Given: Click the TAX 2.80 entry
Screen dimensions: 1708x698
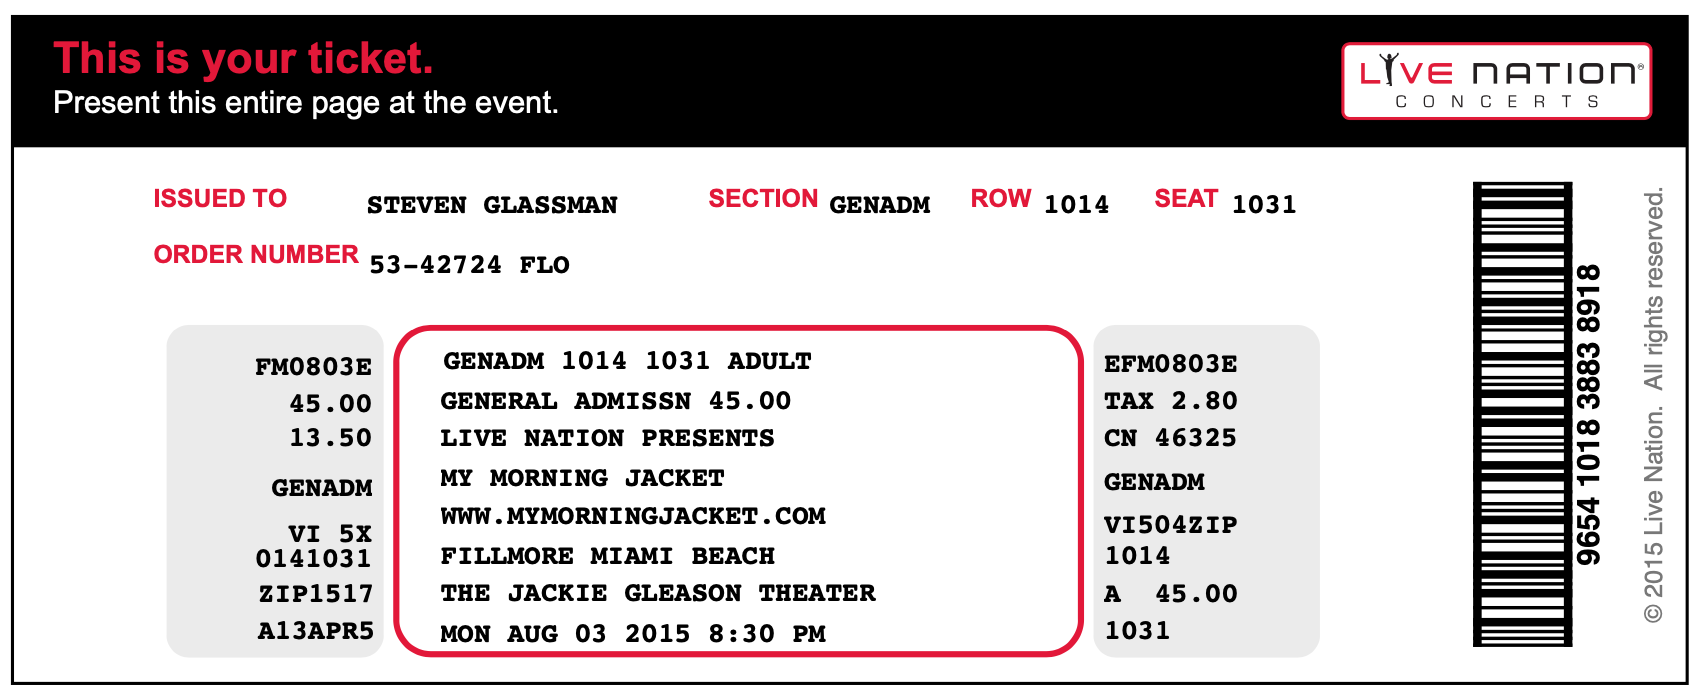Looking at the screenshot, I should [1171, 401].
